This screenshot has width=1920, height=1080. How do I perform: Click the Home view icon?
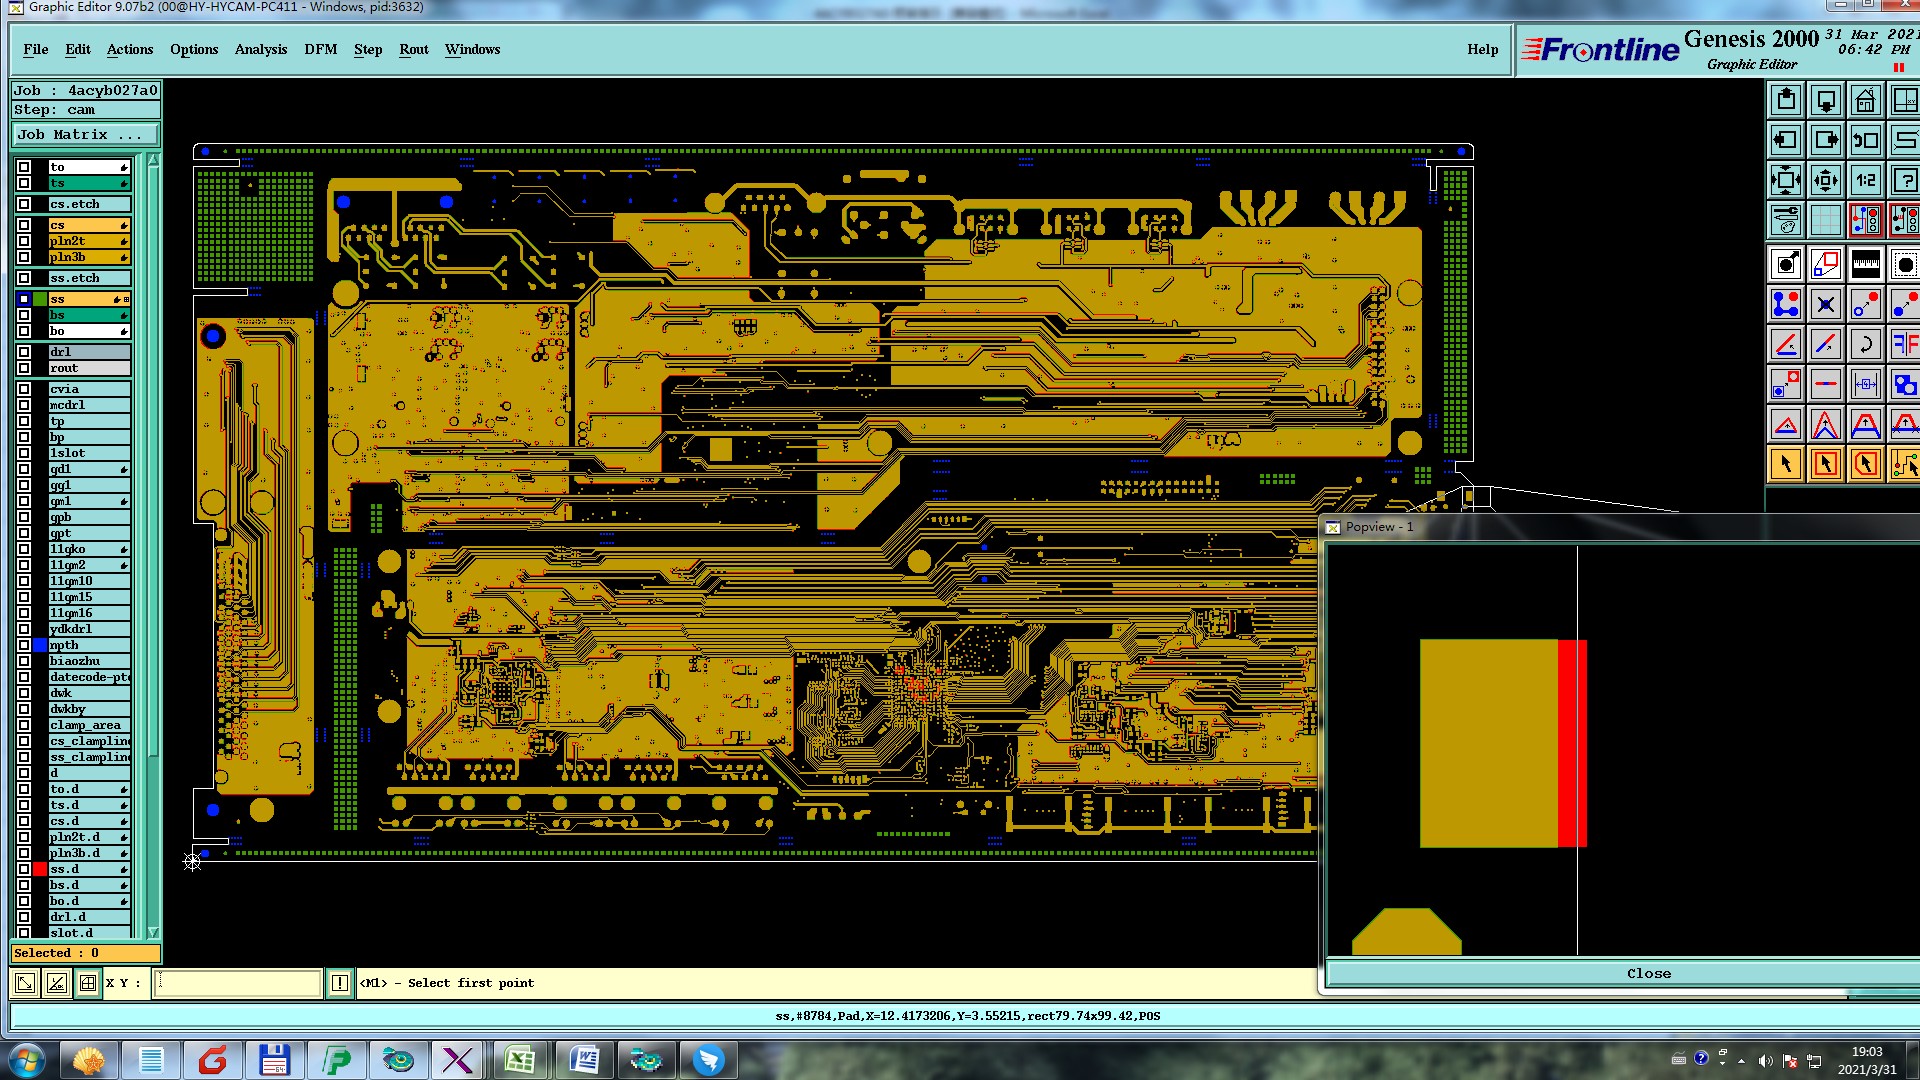coord(1865,100)
